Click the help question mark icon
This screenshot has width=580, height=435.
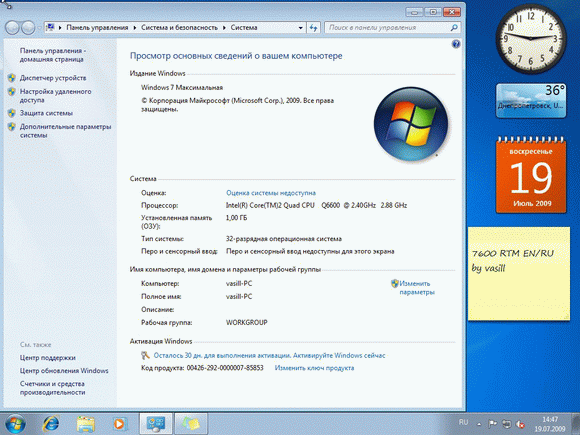tap(456, 44)
